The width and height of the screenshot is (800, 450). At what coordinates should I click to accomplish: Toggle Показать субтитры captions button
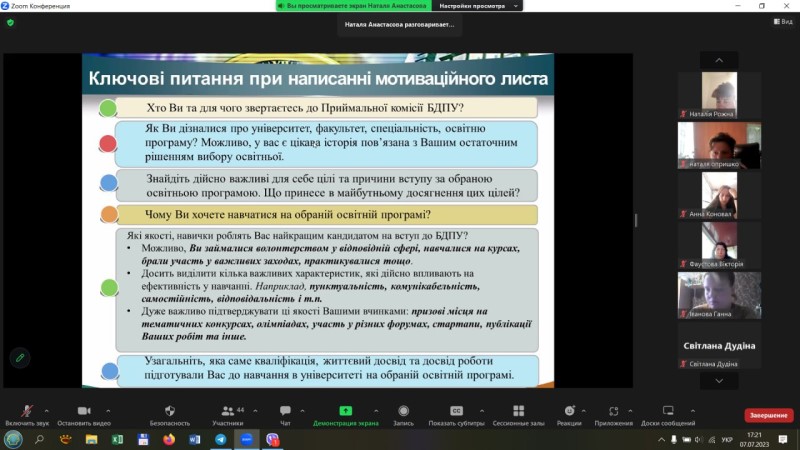click(x=457, y=415)
